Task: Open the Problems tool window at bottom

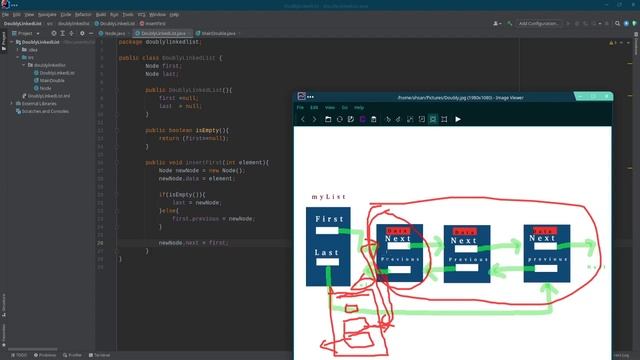Action: [45, 355]
